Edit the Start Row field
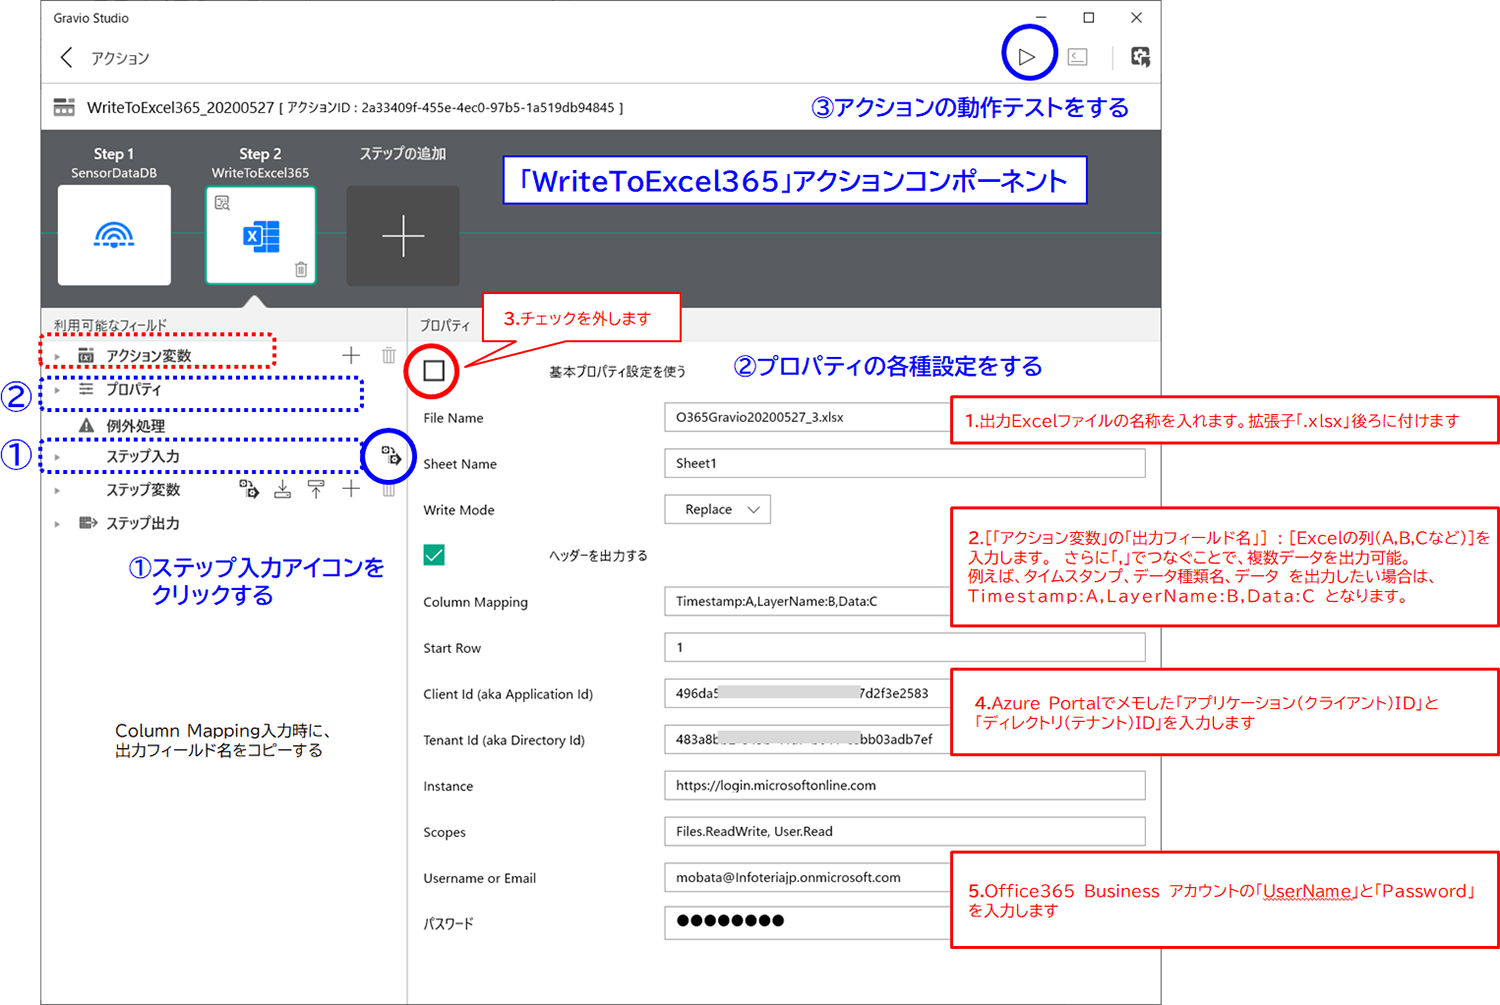The width and height of the screenshot is (1500, 1005). (905, 647)
